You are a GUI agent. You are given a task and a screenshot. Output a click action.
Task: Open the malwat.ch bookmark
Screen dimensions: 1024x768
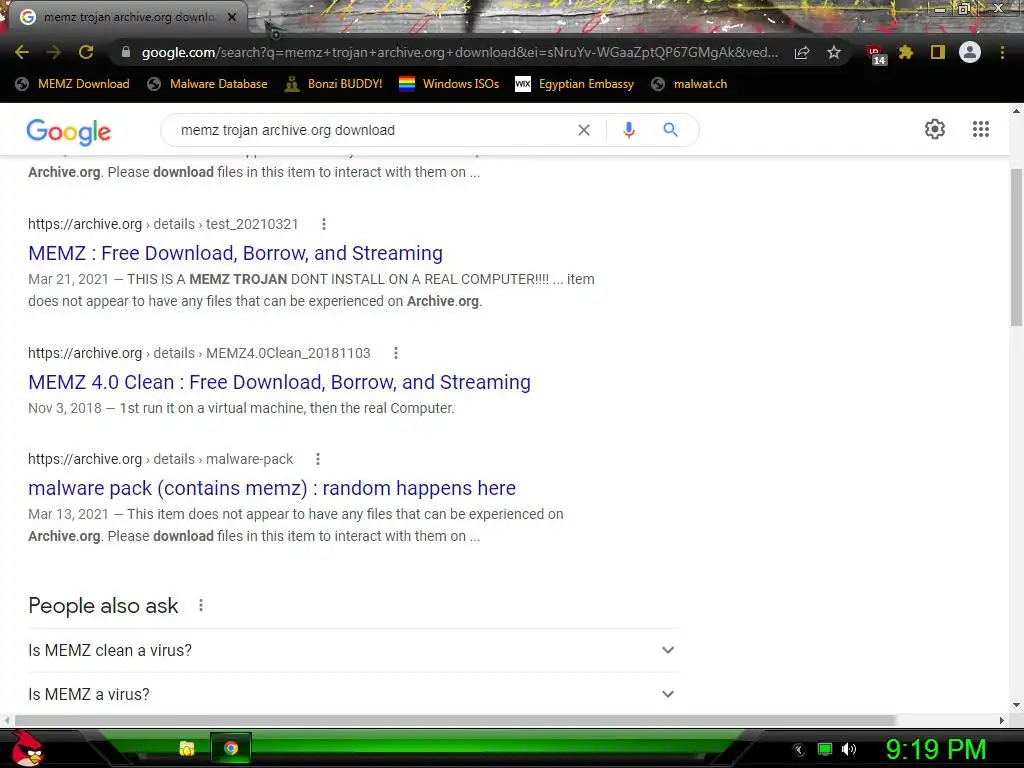[689, 84]
